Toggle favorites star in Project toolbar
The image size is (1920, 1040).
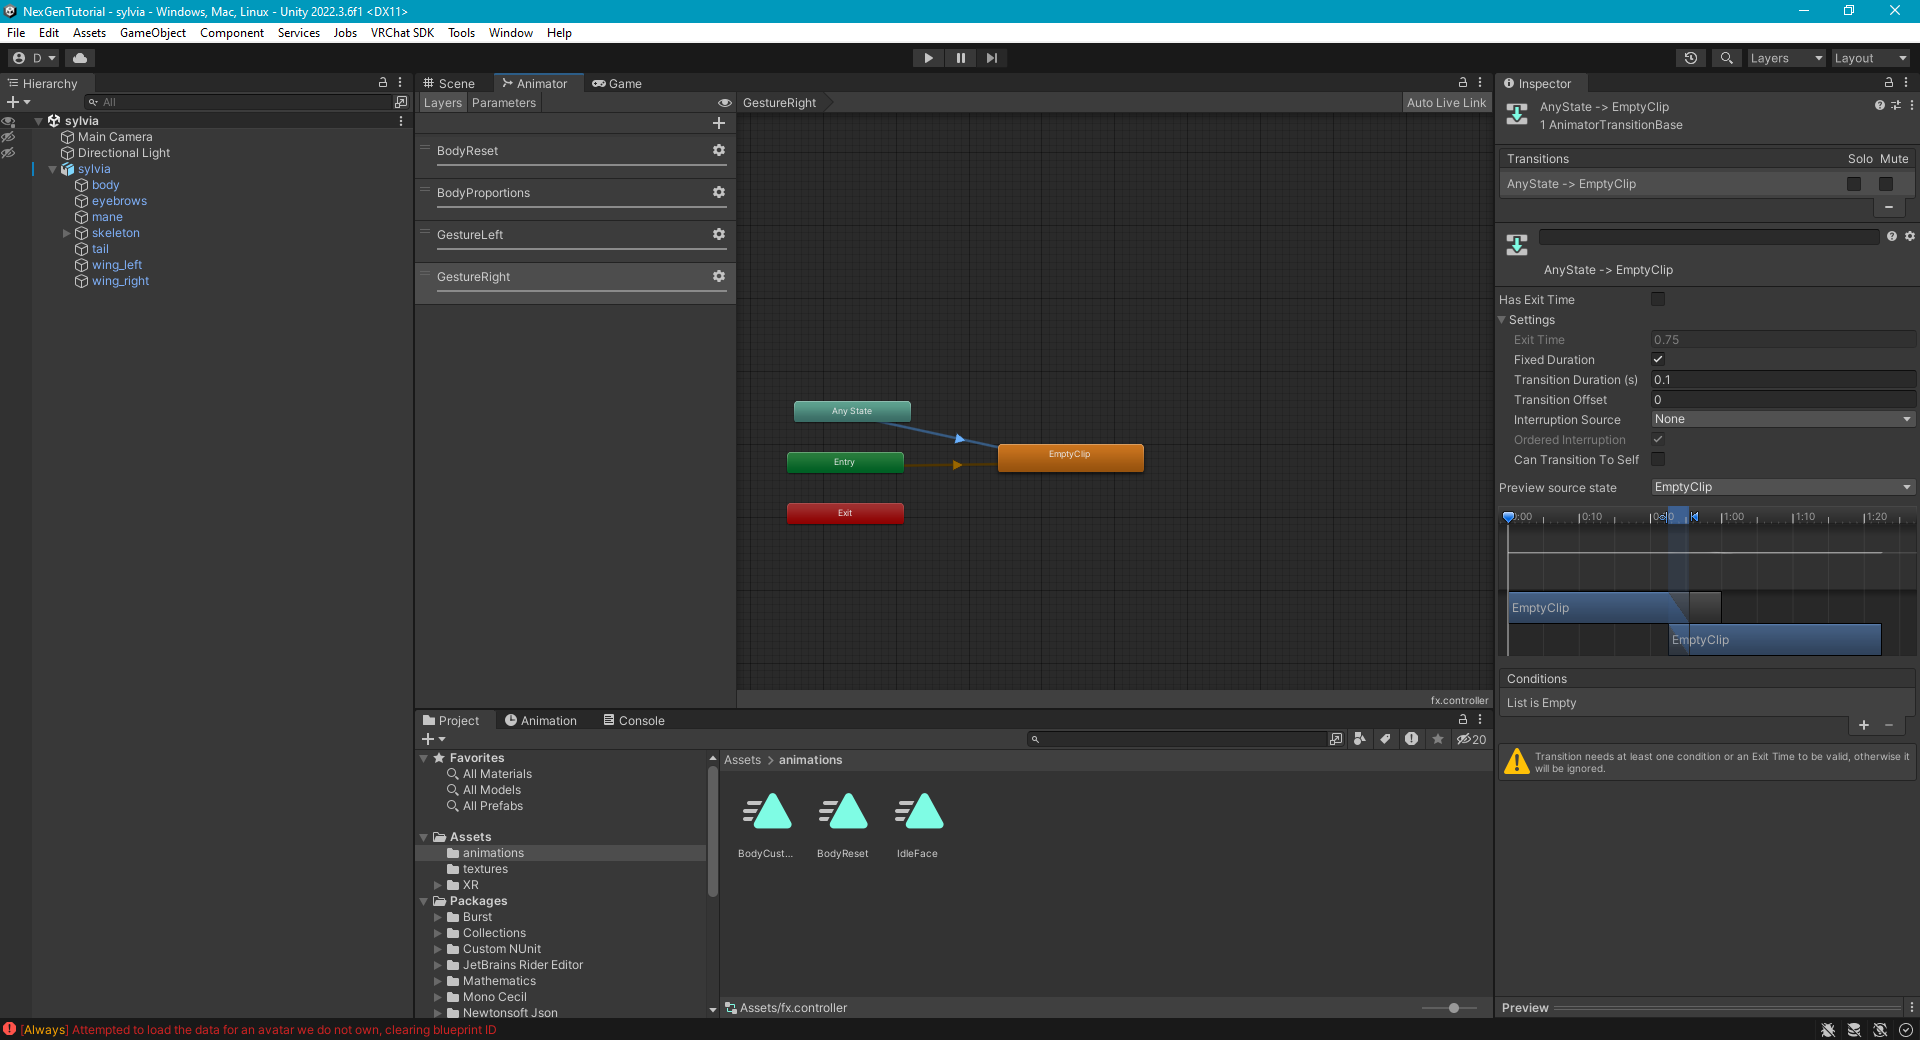click(x=1438, y=739)
